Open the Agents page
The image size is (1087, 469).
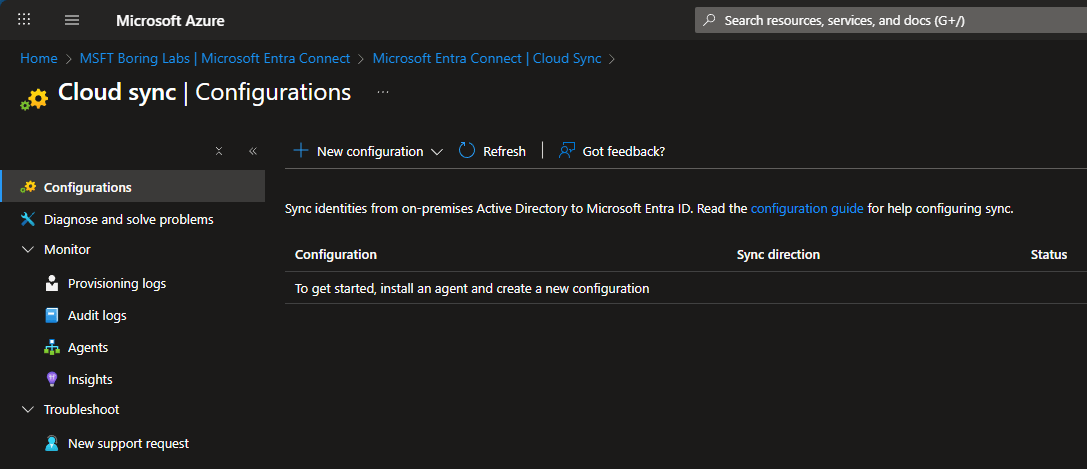88,348
